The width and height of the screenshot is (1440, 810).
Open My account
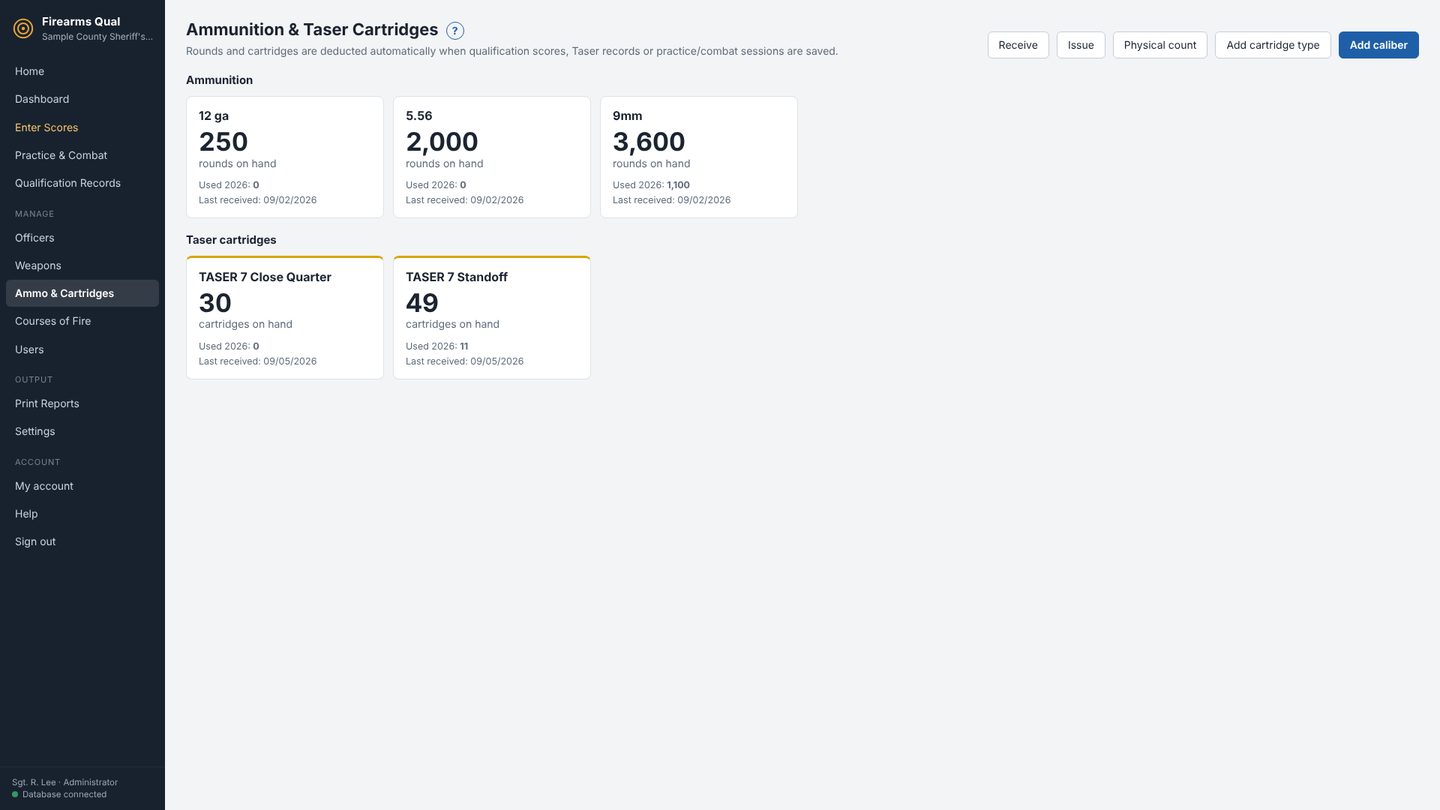point(82,486)
